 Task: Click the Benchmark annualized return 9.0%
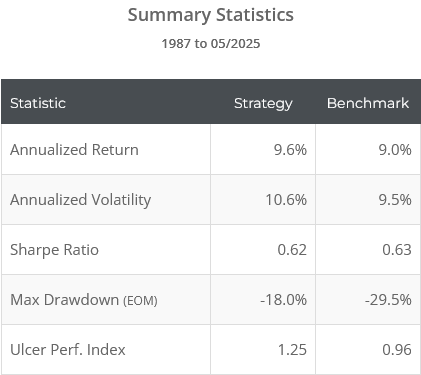pos(395,150)
